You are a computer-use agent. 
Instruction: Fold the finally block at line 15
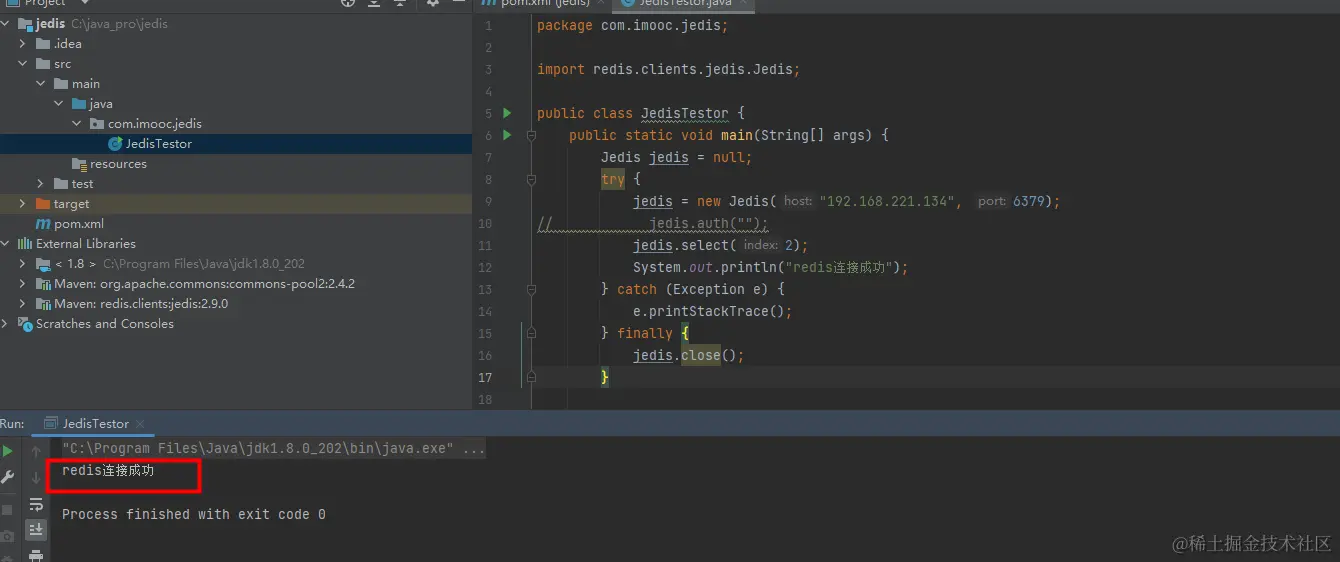[531, 333]
